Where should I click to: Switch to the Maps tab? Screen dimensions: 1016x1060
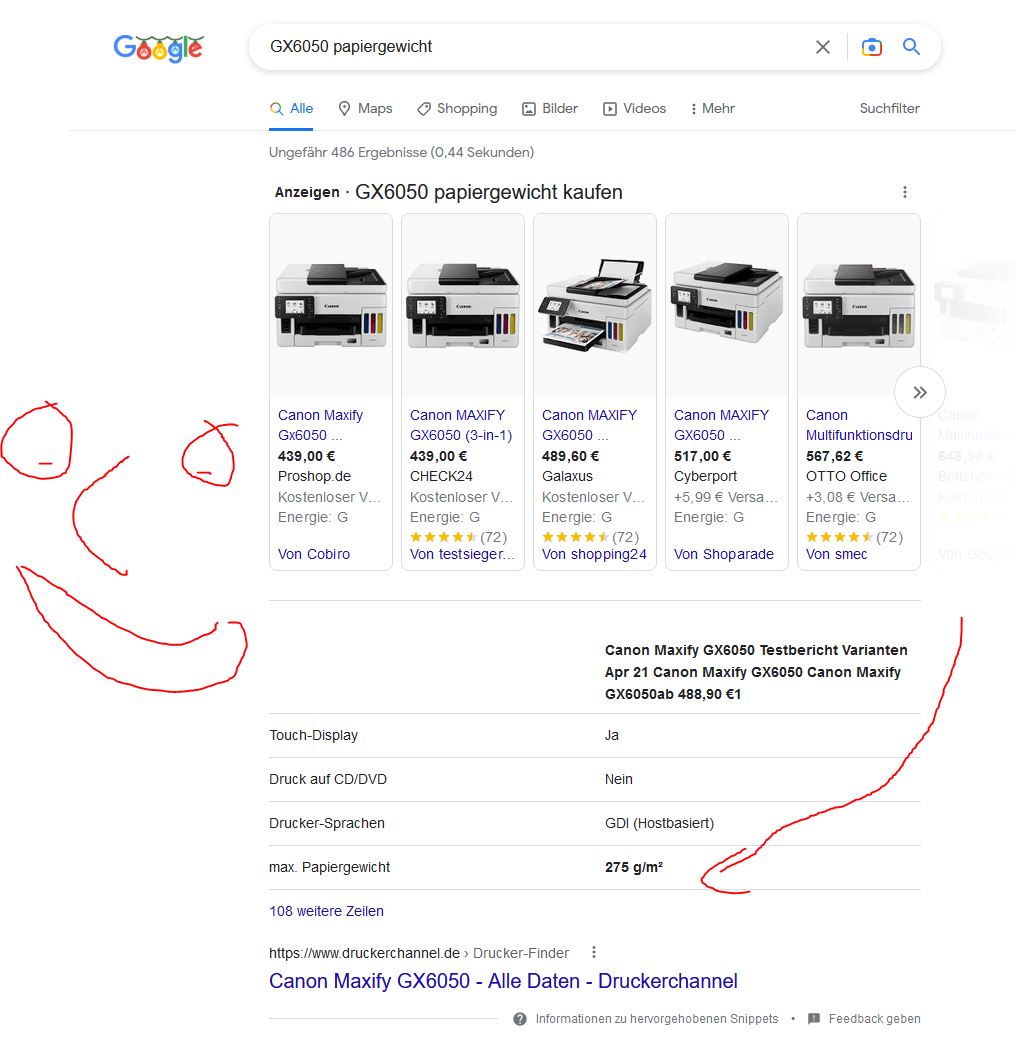click(365, 108)
